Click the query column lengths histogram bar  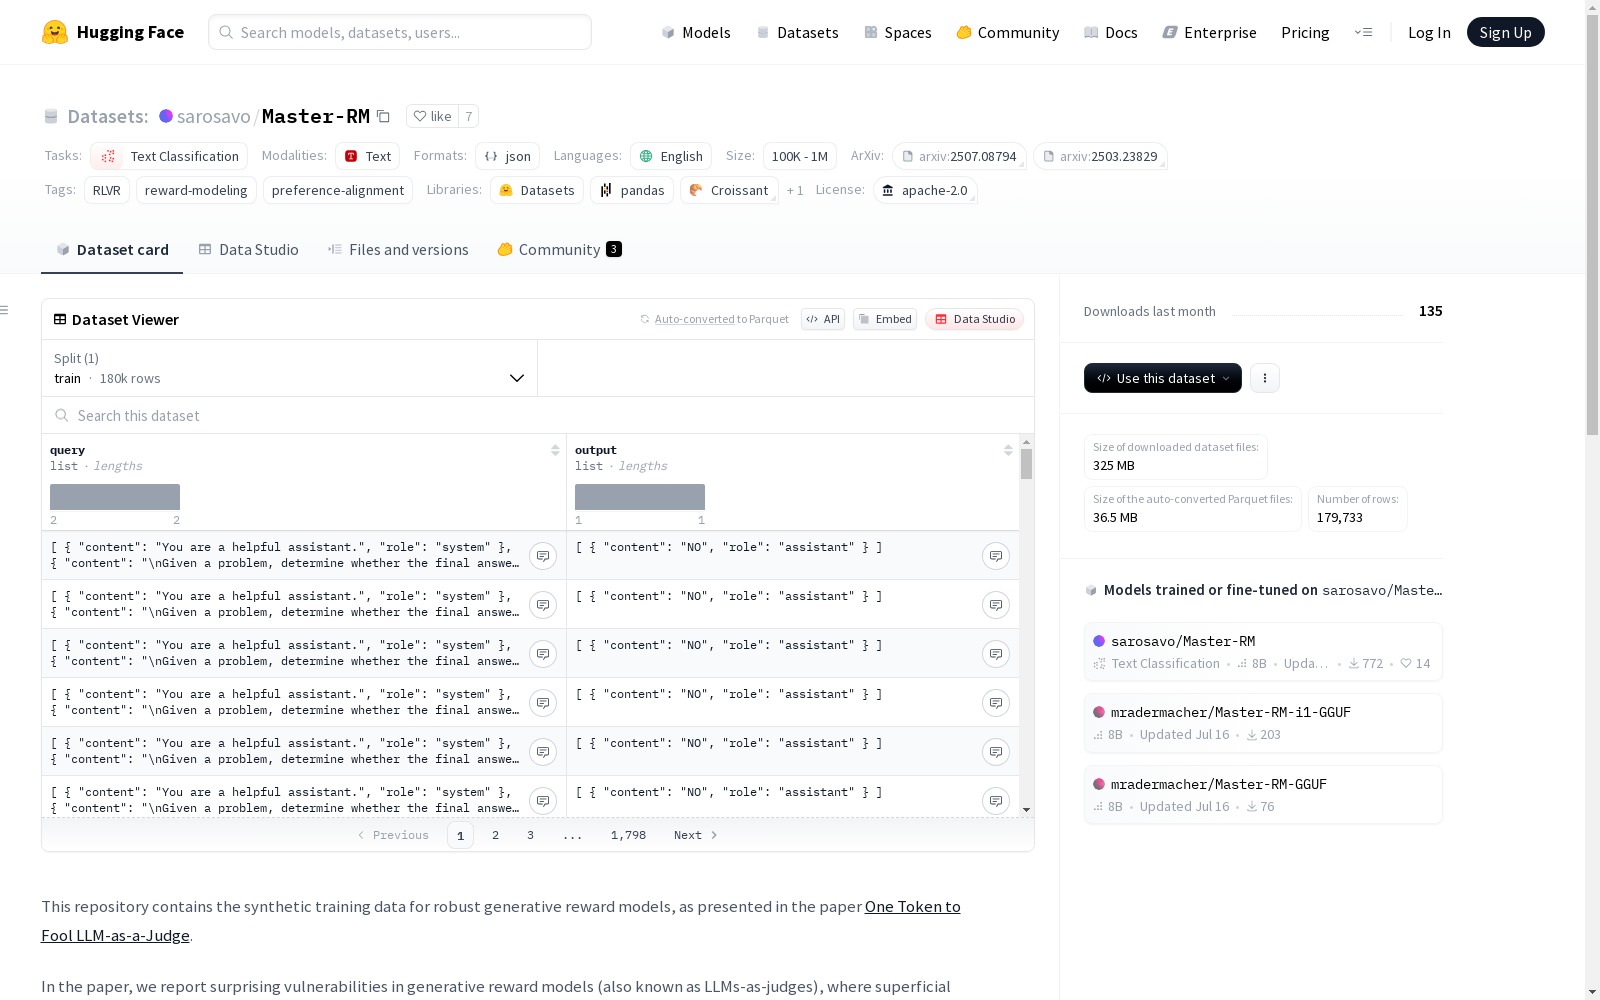point(115,497)
